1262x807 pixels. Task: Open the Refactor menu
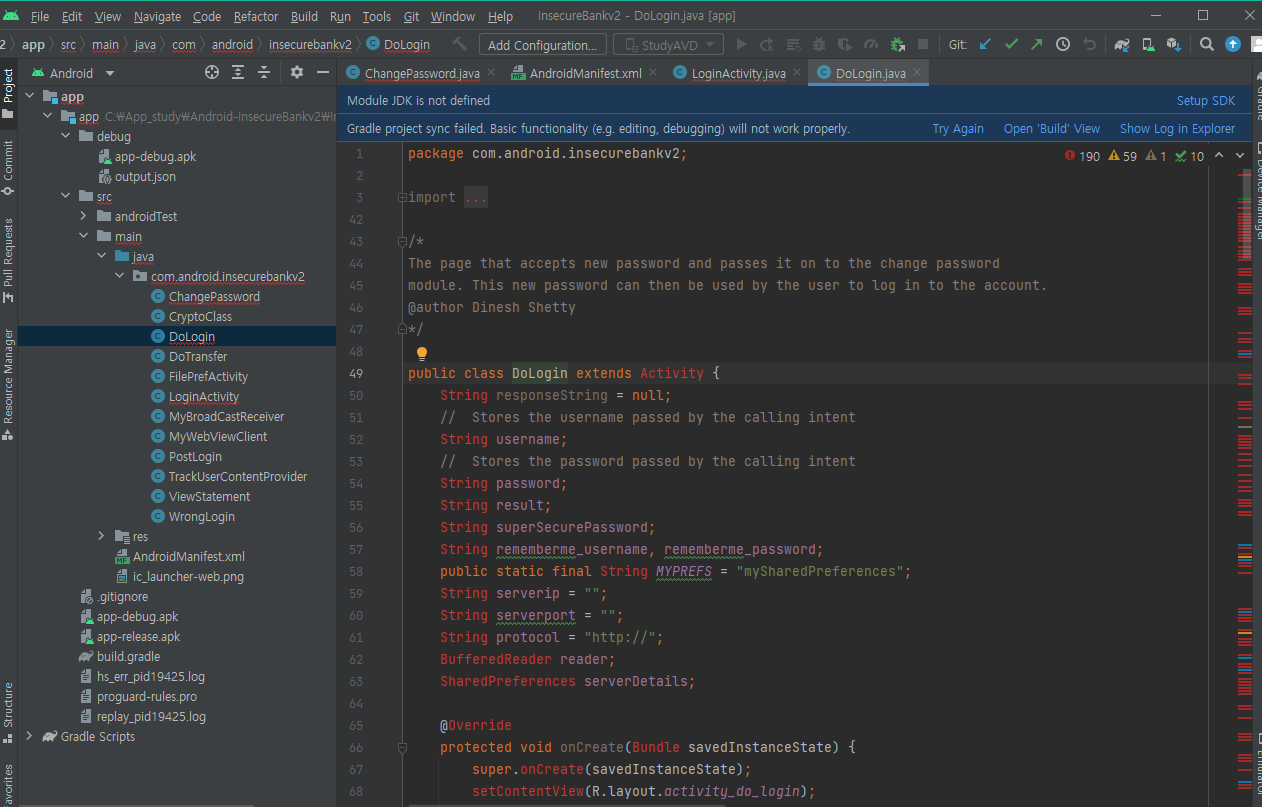(256, 16)
